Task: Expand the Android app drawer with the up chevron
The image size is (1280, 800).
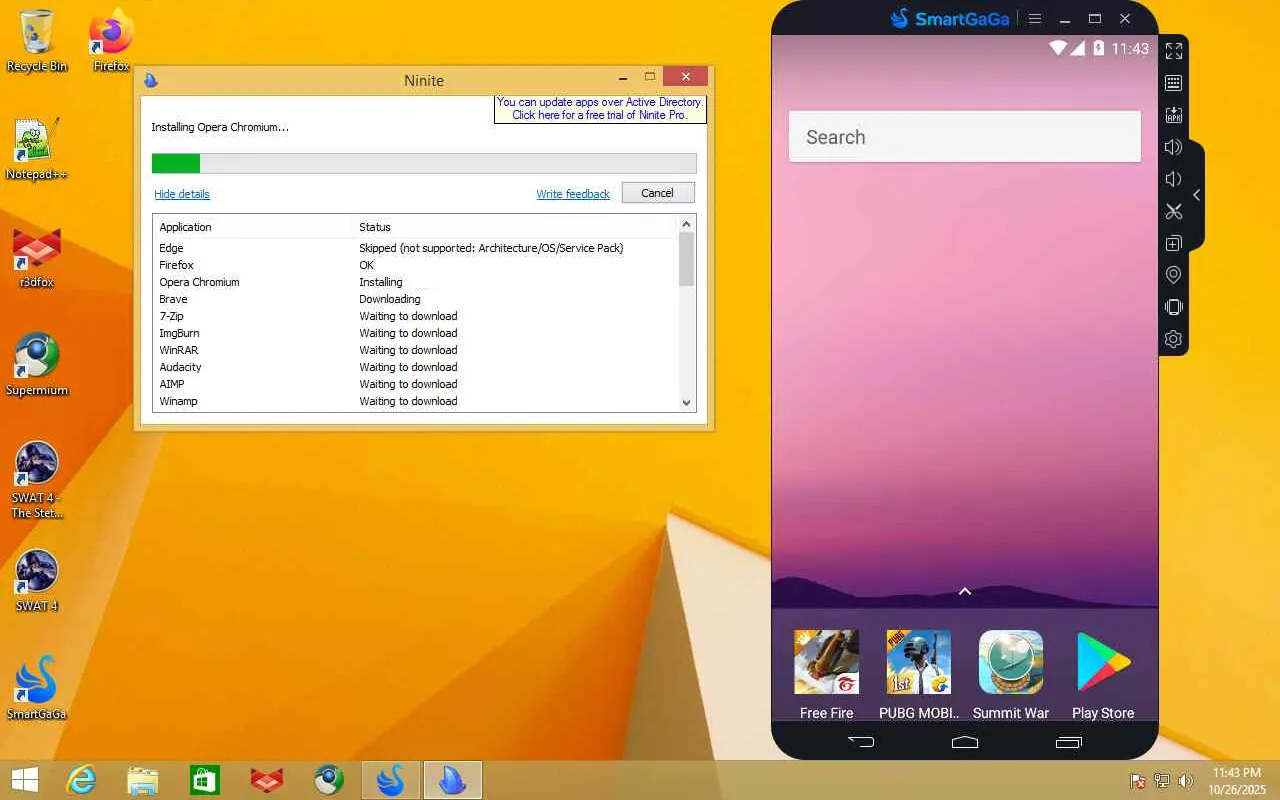Action: (965, 591)
